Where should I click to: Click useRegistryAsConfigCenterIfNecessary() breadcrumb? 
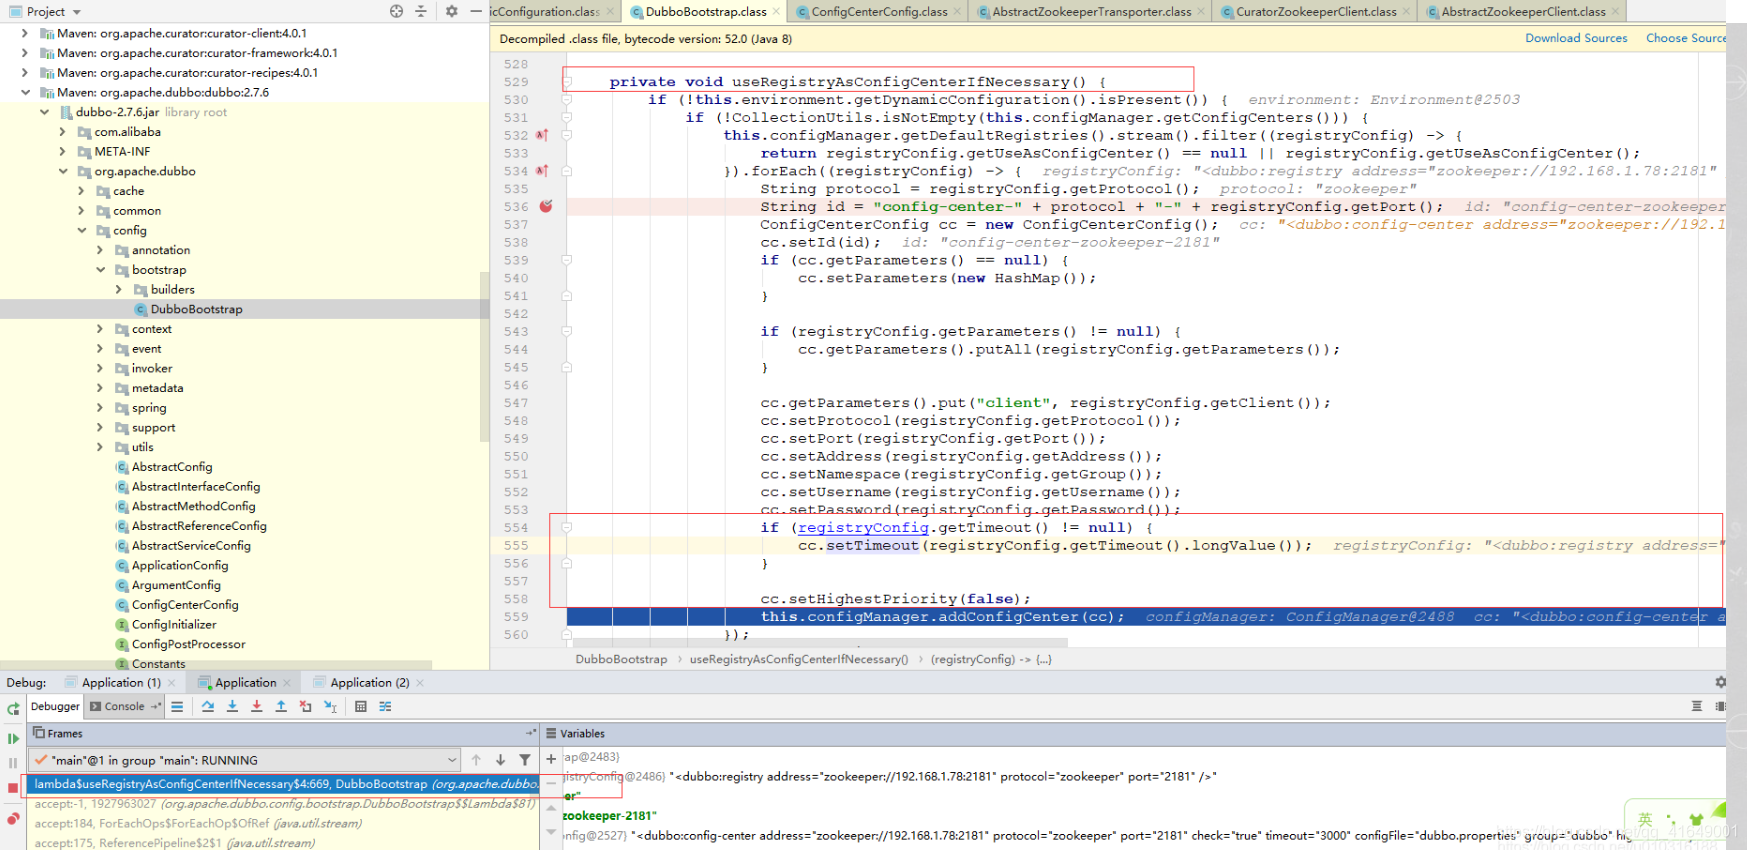tap(799, 659)
